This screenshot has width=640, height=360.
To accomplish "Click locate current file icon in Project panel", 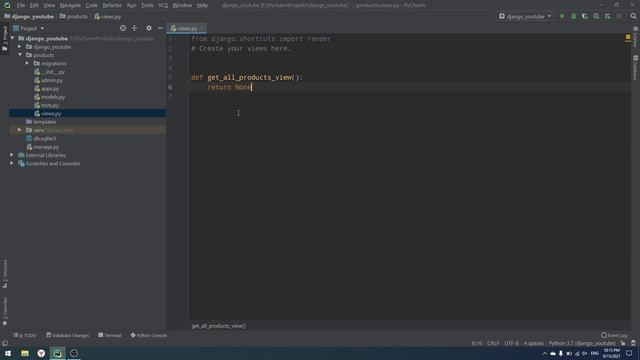I will (123, 28).
